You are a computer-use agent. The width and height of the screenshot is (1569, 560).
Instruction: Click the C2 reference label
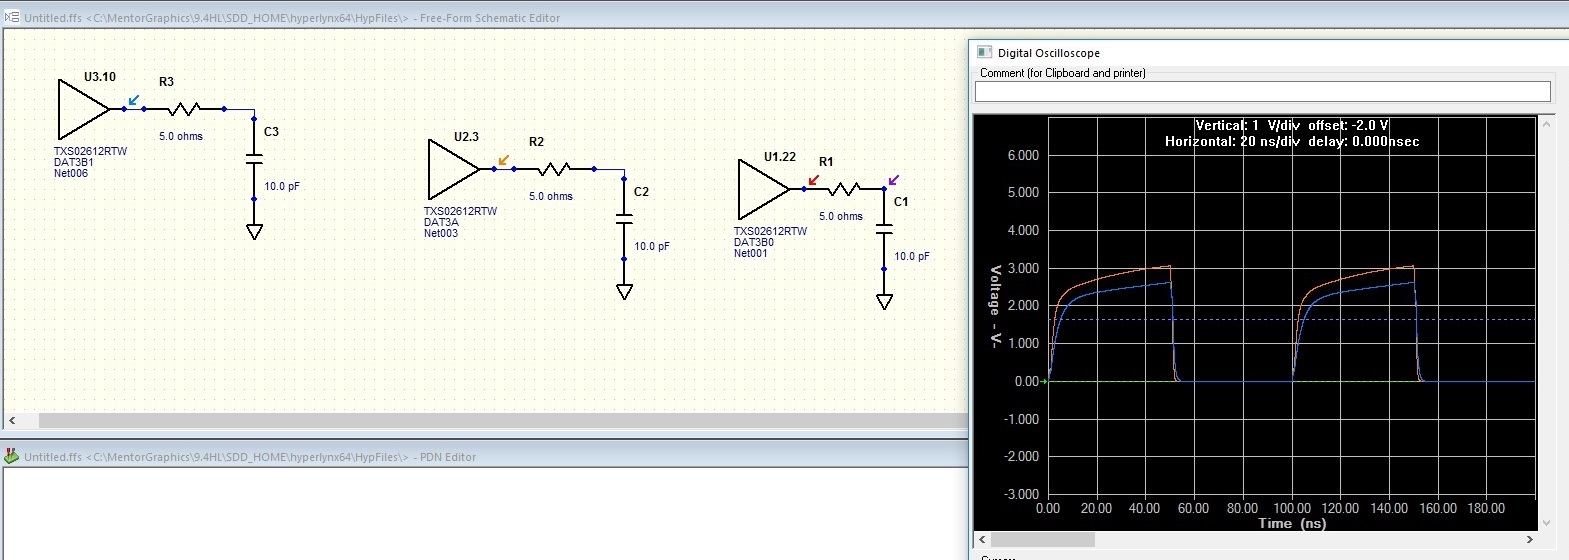[641, 191]
